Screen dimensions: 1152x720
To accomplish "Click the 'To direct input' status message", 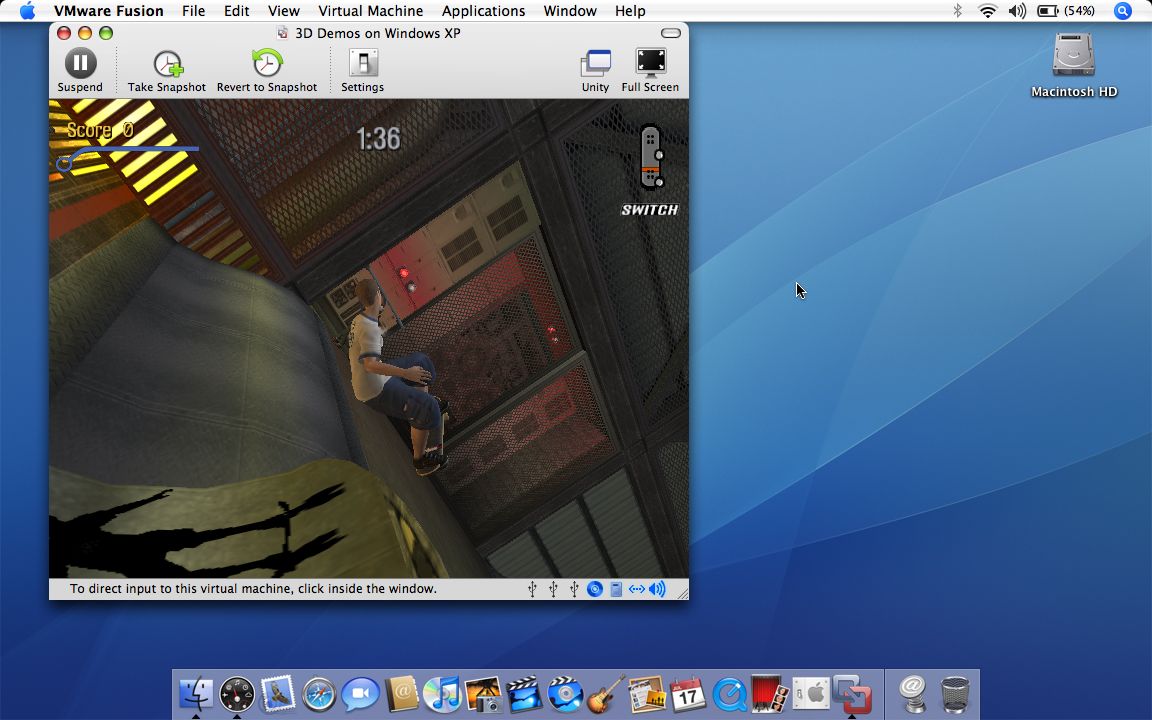I will pos(253,588).
